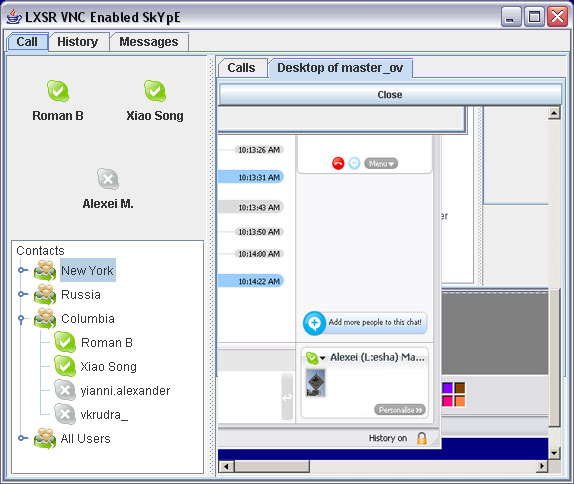Screen dimensions: 574x484
Task: Click the Personalise button
Action: coord(400,410)
